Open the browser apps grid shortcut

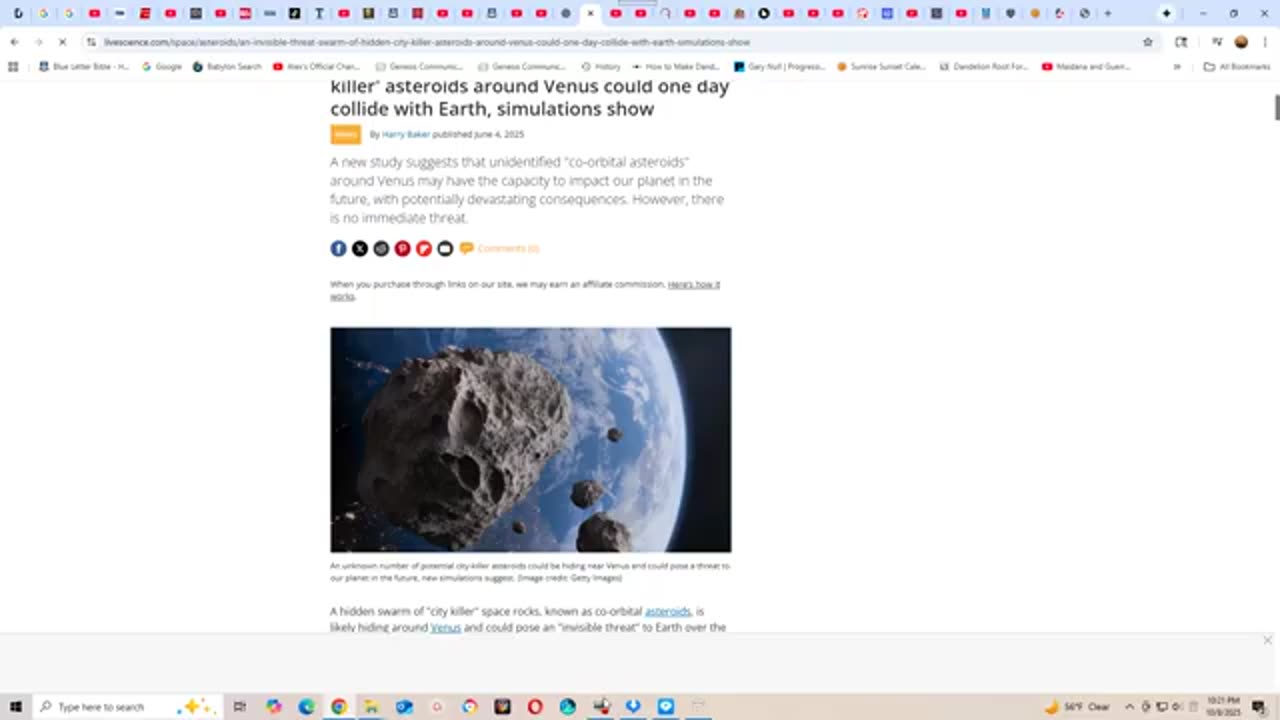tap(13, 67)
